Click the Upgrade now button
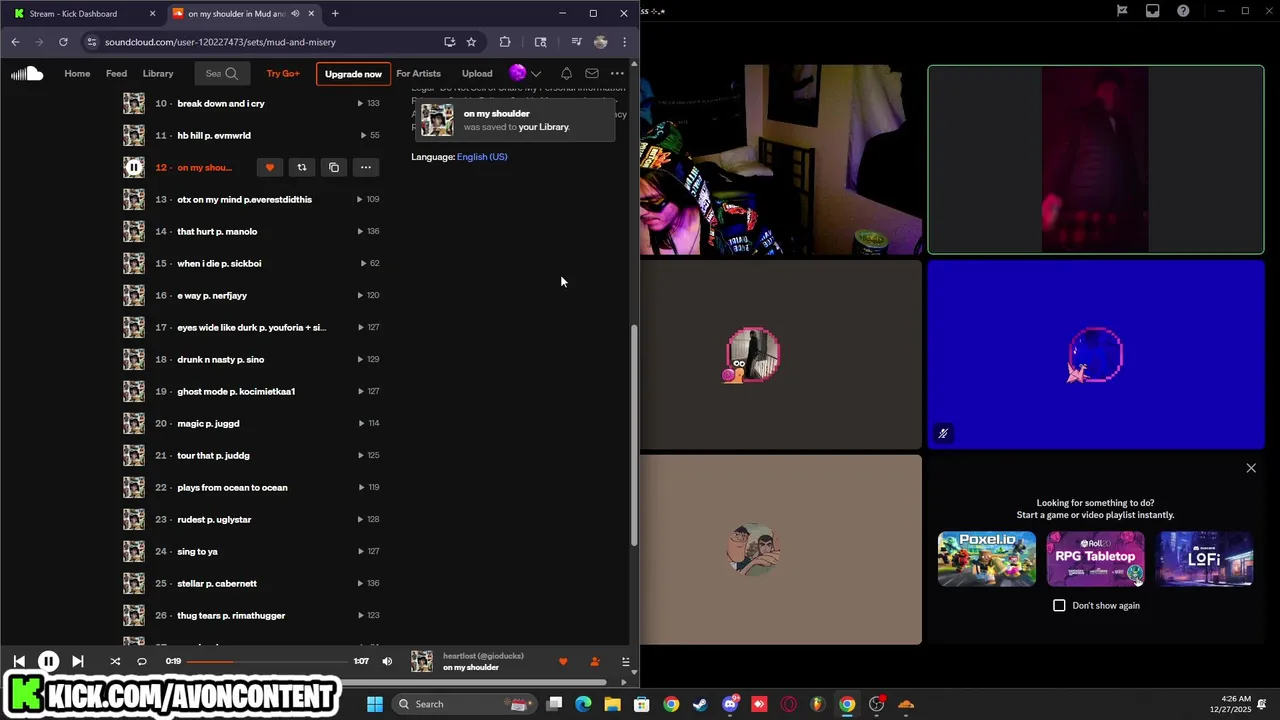The image size is (1280, 720). [353, 73]
